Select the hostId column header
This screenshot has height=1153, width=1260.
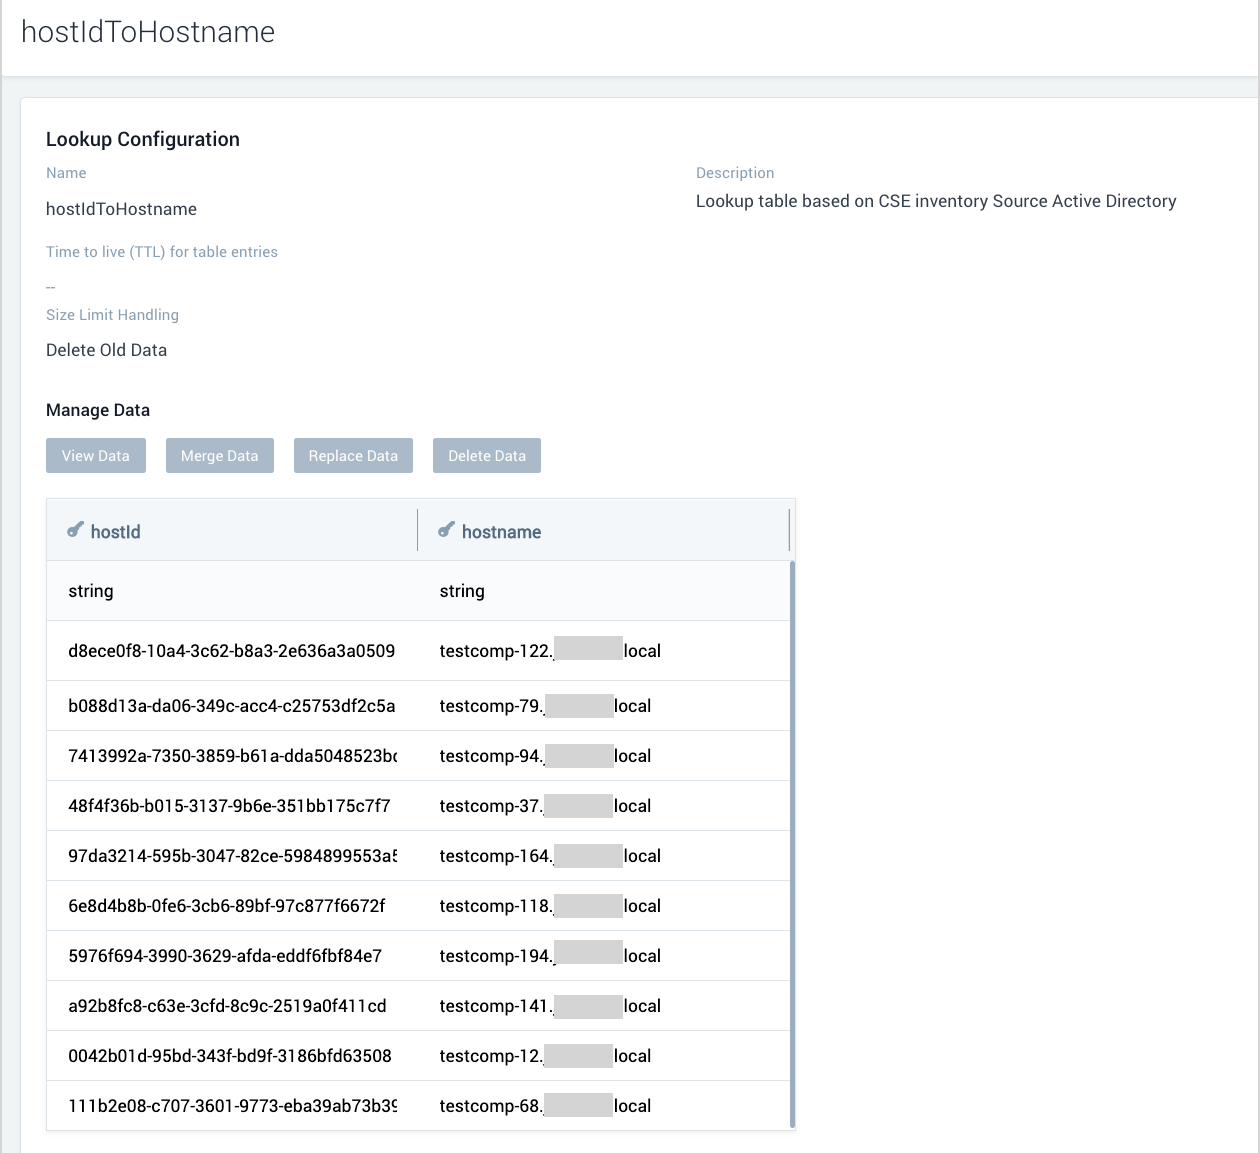[115, 531]
